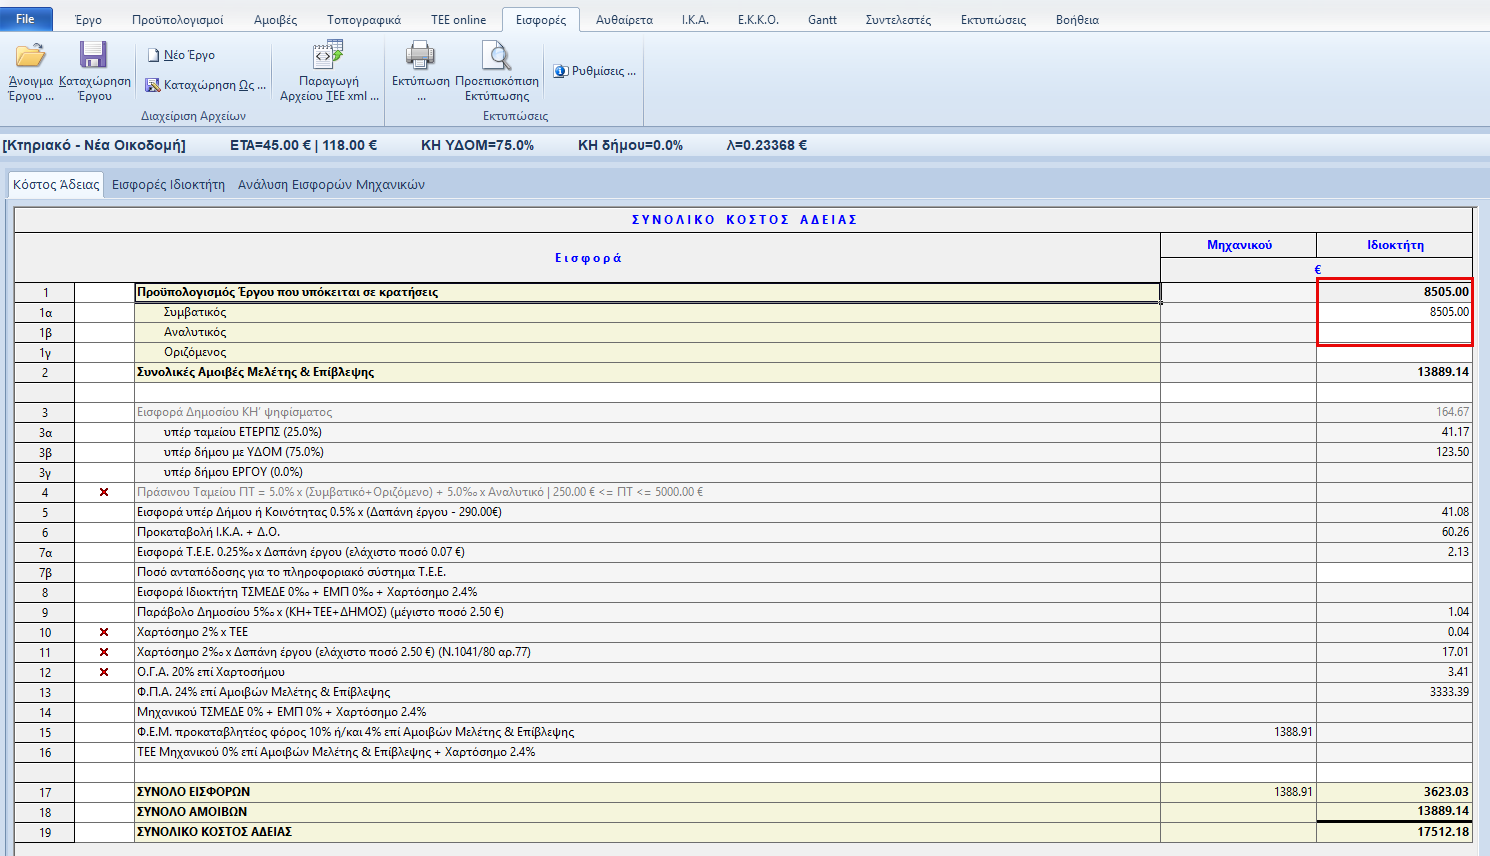This screenshot has width=1490, height=856.
Task: Select the Αναλυτικός owner amount cell
Action: tap(1394, 332)
